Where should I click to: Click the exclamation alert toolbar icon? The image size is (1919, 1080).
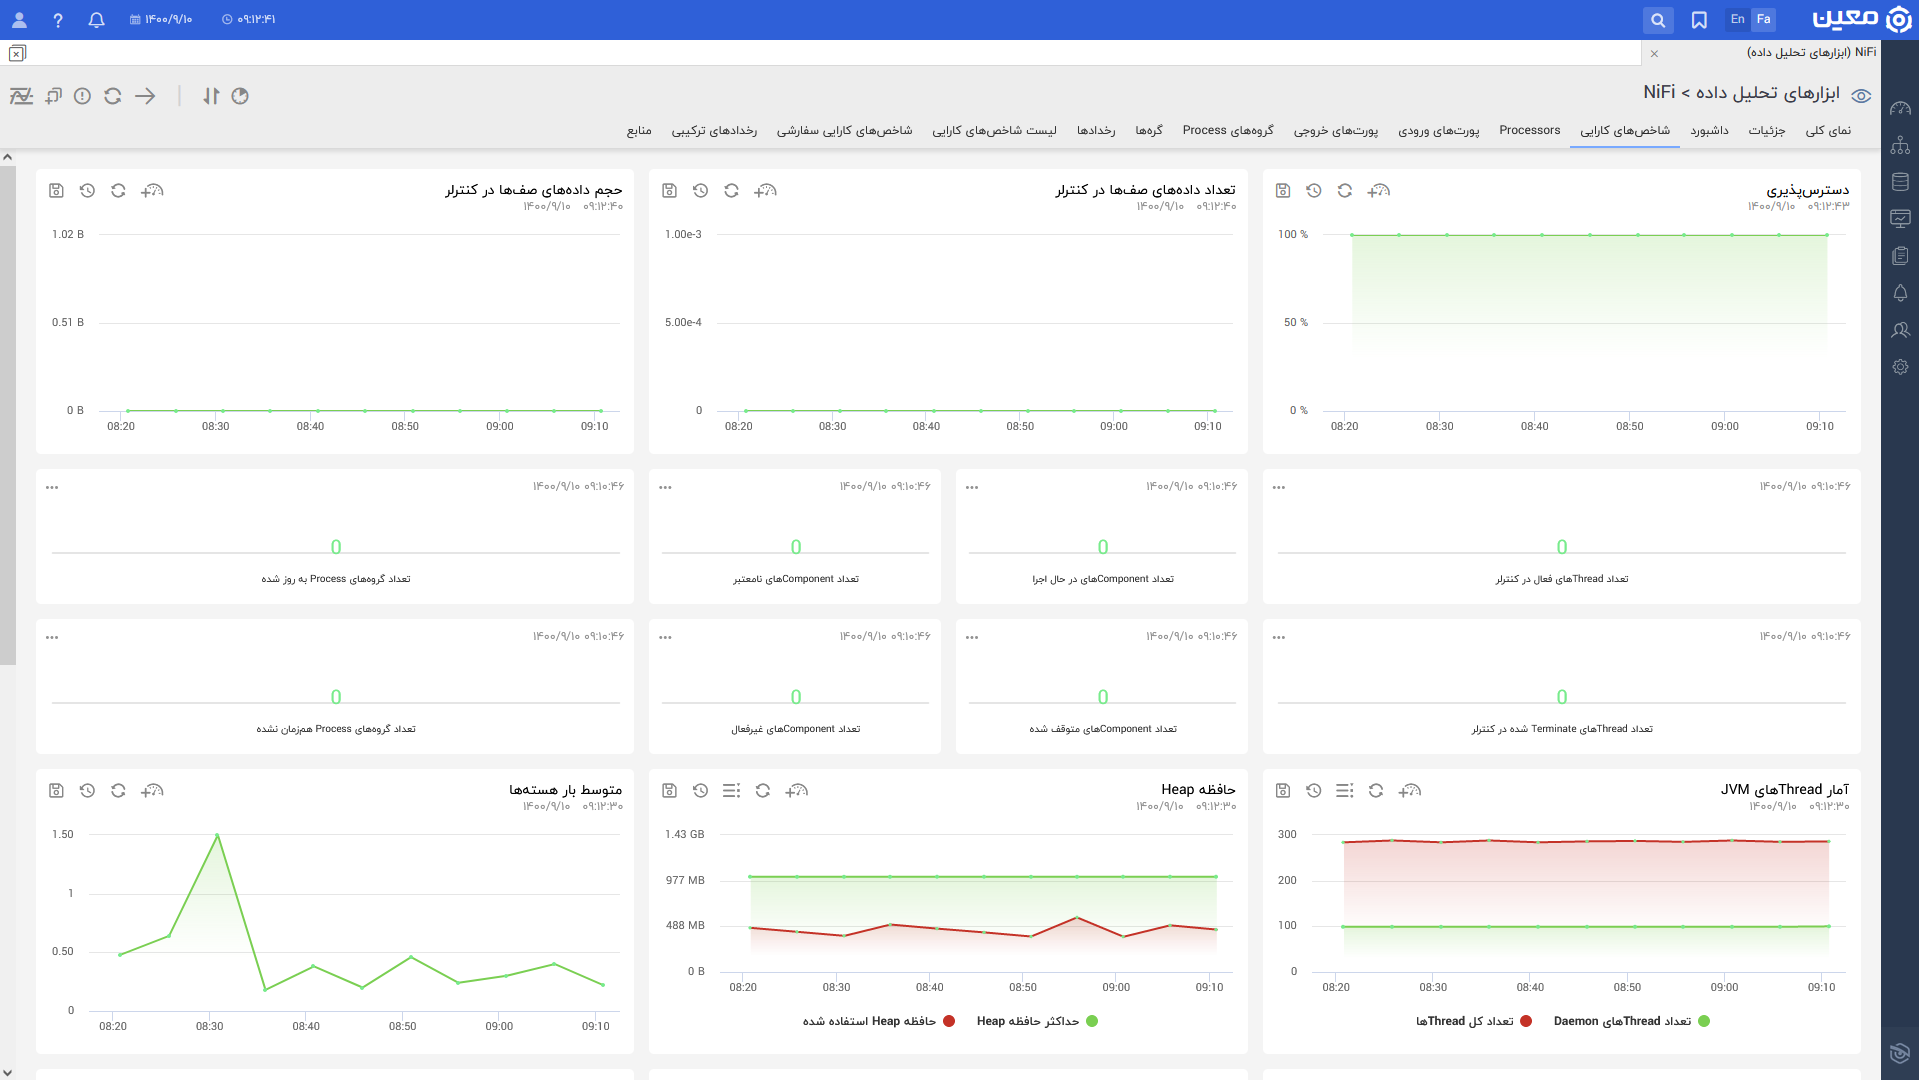83,96
